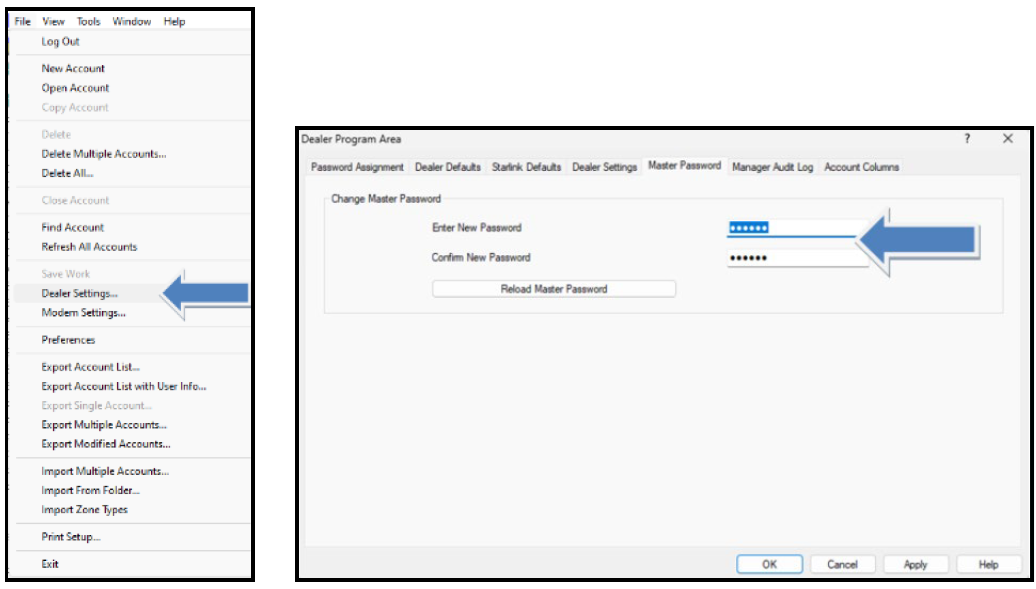
Task: Open the Starlink Defaults tab
Action: [x=526, y=167]
